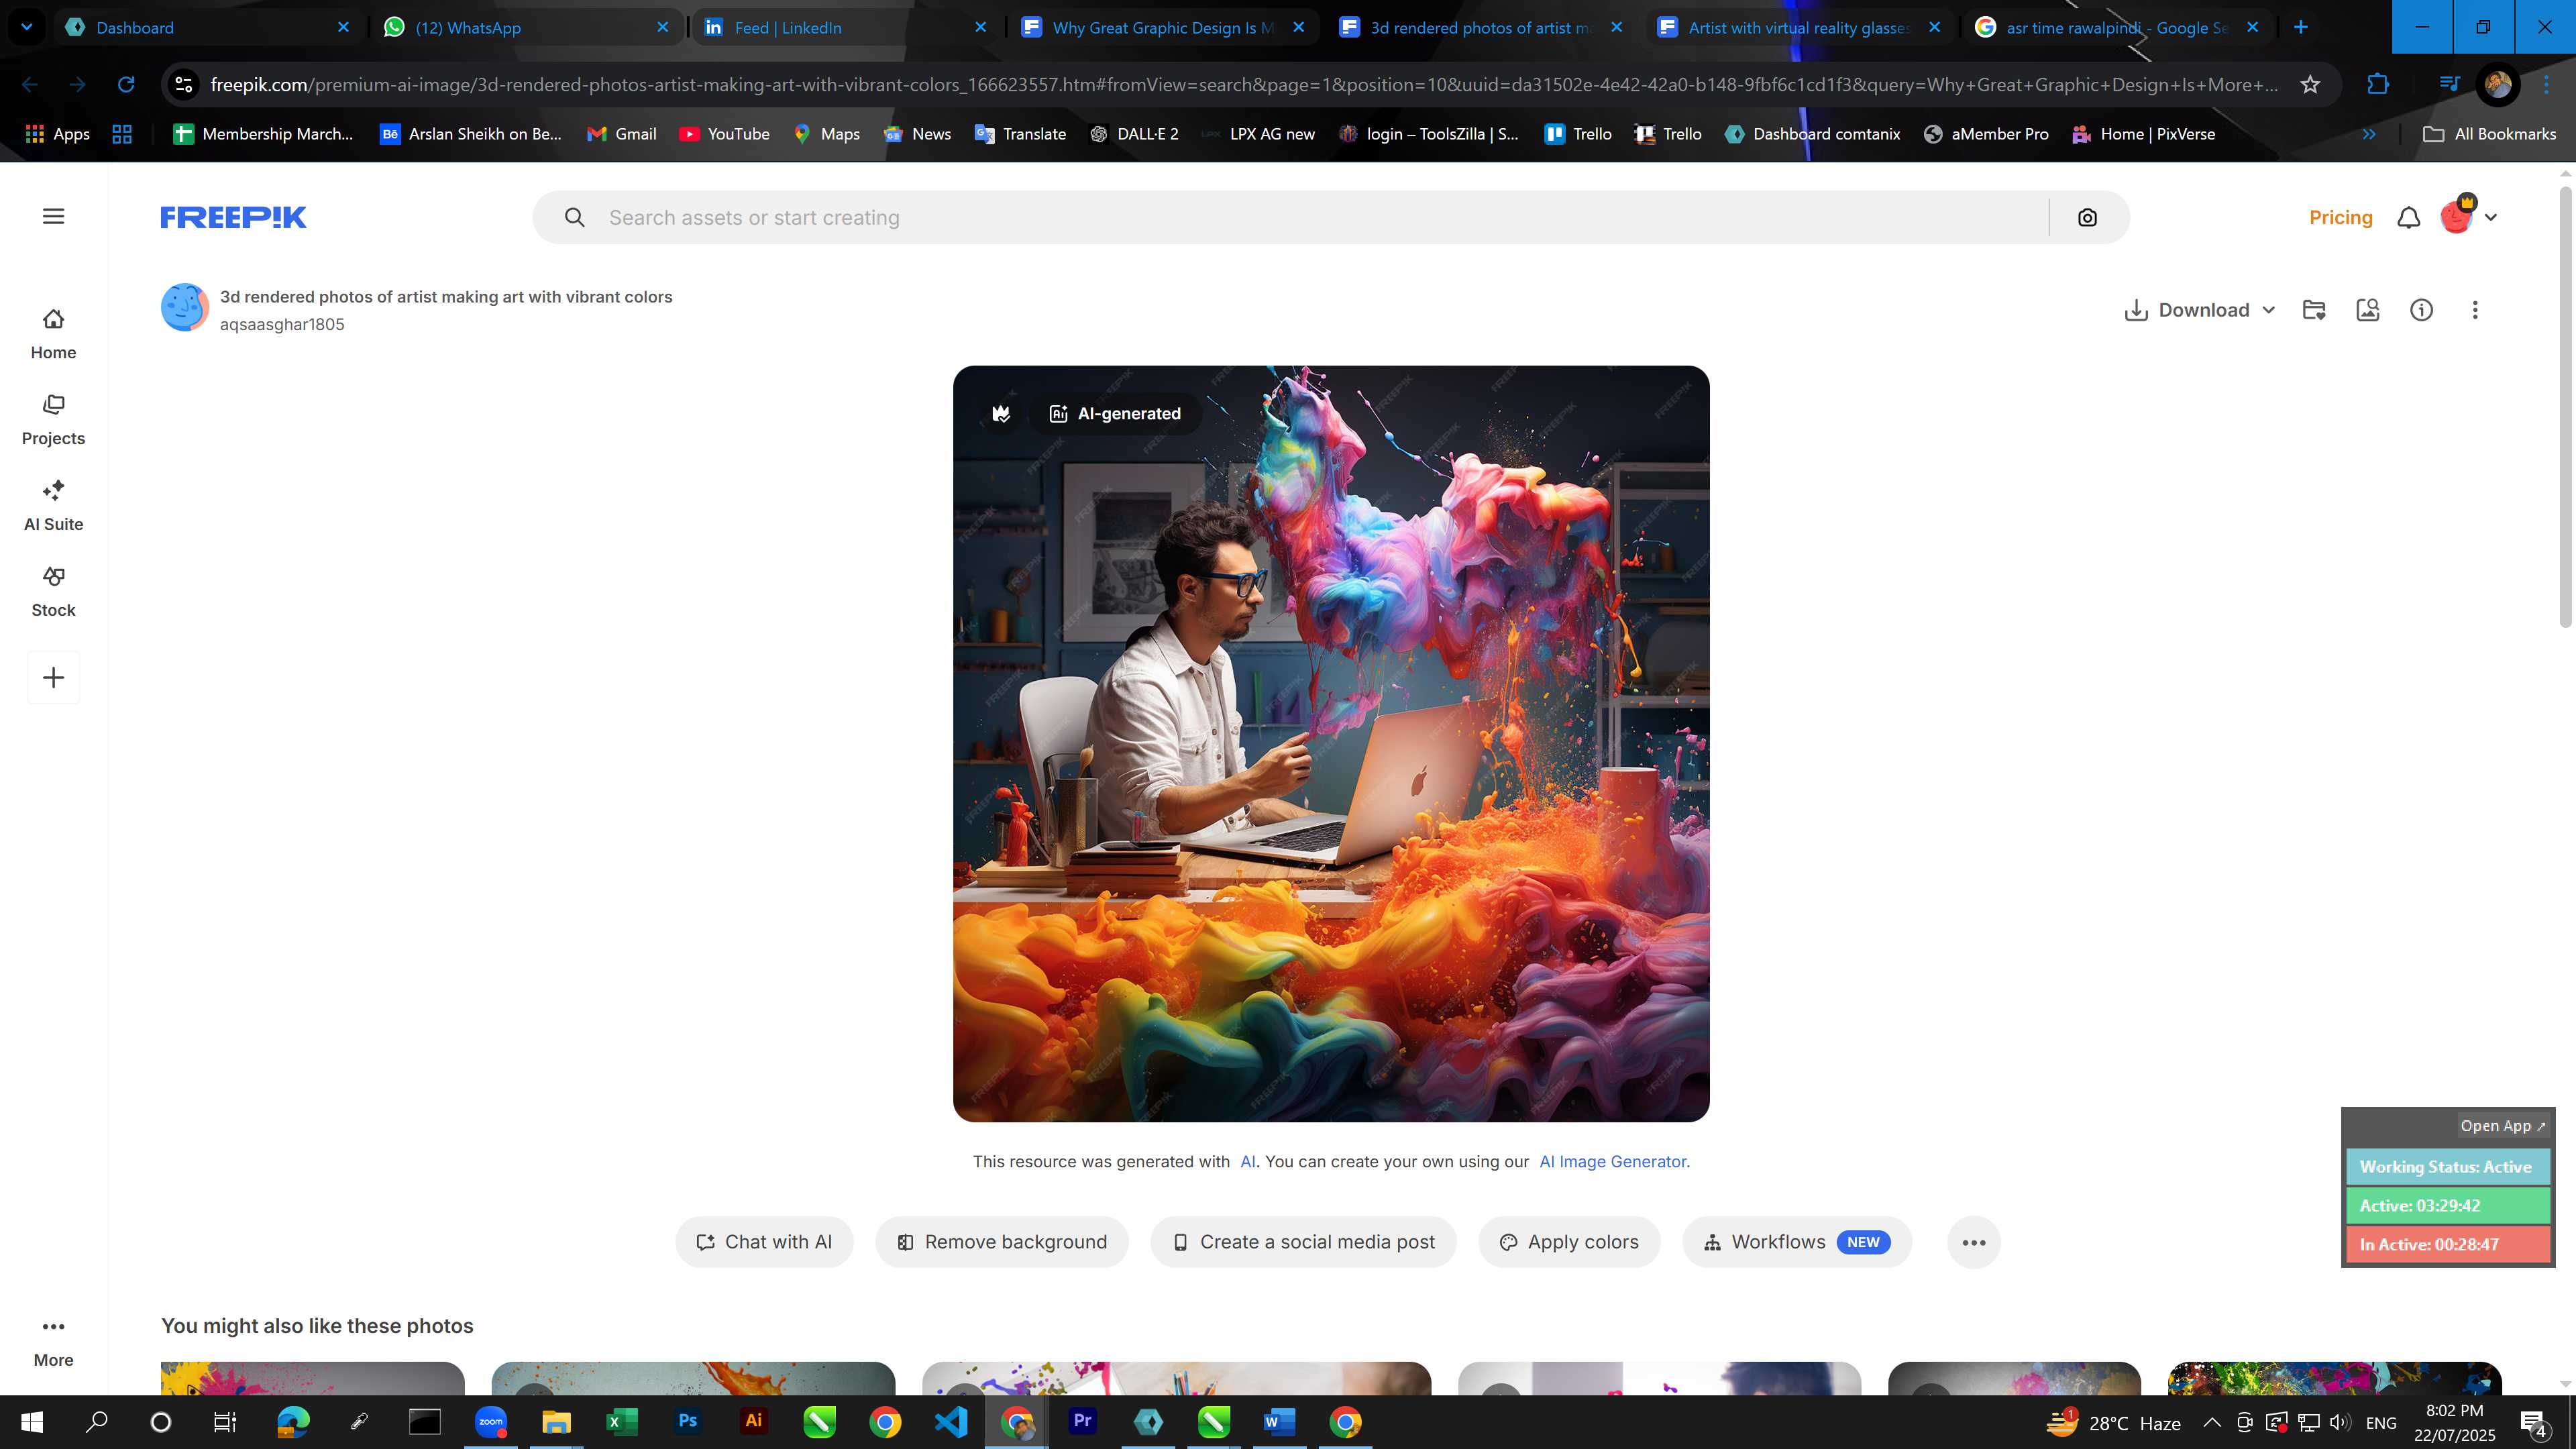Open the DALL·E 2 bookmark

pyautogui.click(x=1134, y=134)
